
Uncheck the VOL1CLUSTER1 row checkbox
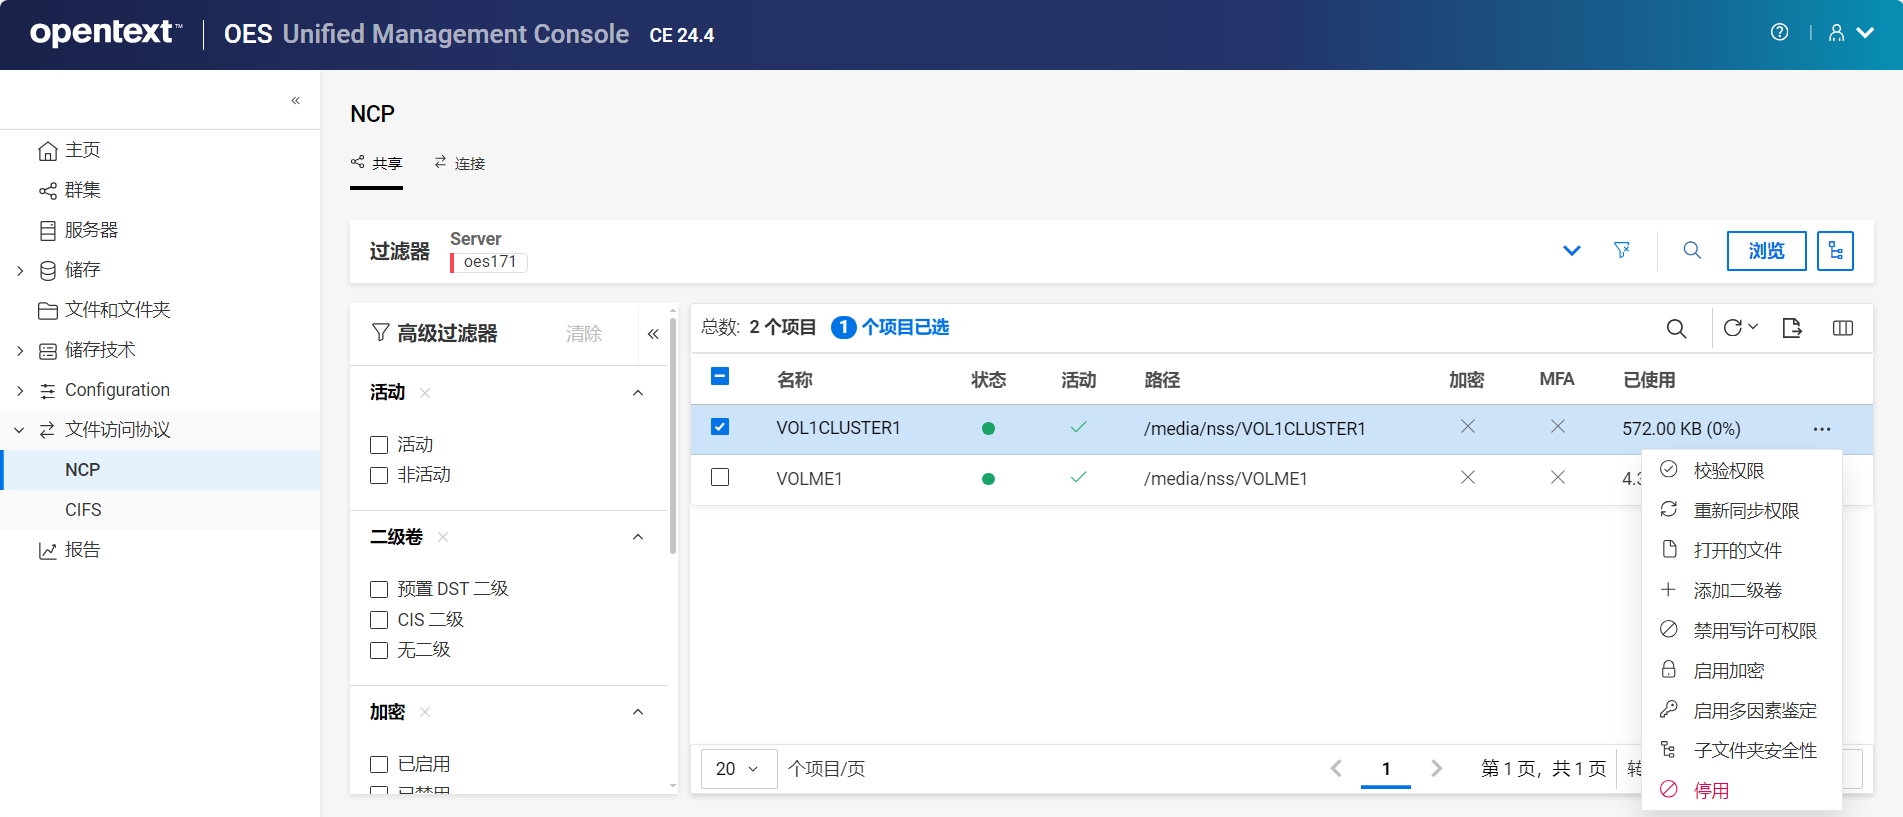coord(720,427)
